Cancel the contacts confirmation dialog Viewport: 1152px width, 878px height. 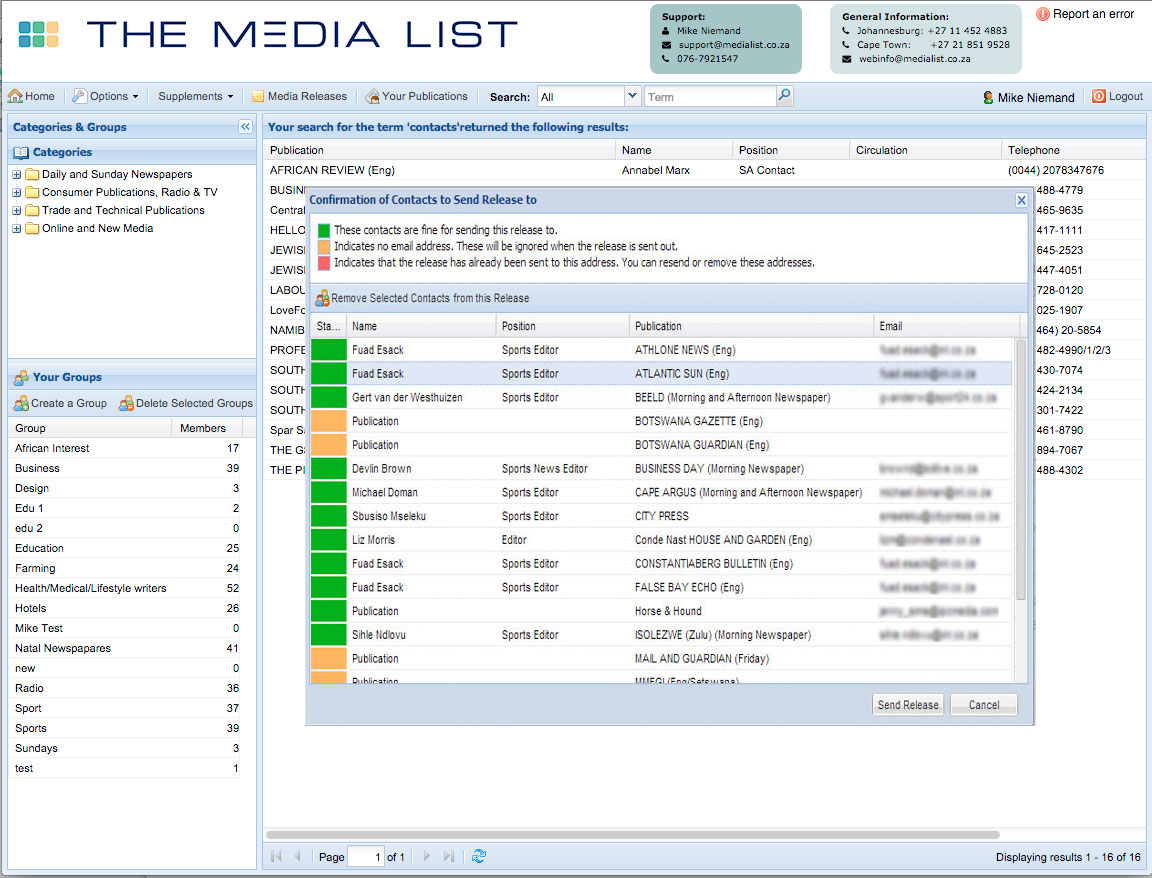tap(983, 704)
